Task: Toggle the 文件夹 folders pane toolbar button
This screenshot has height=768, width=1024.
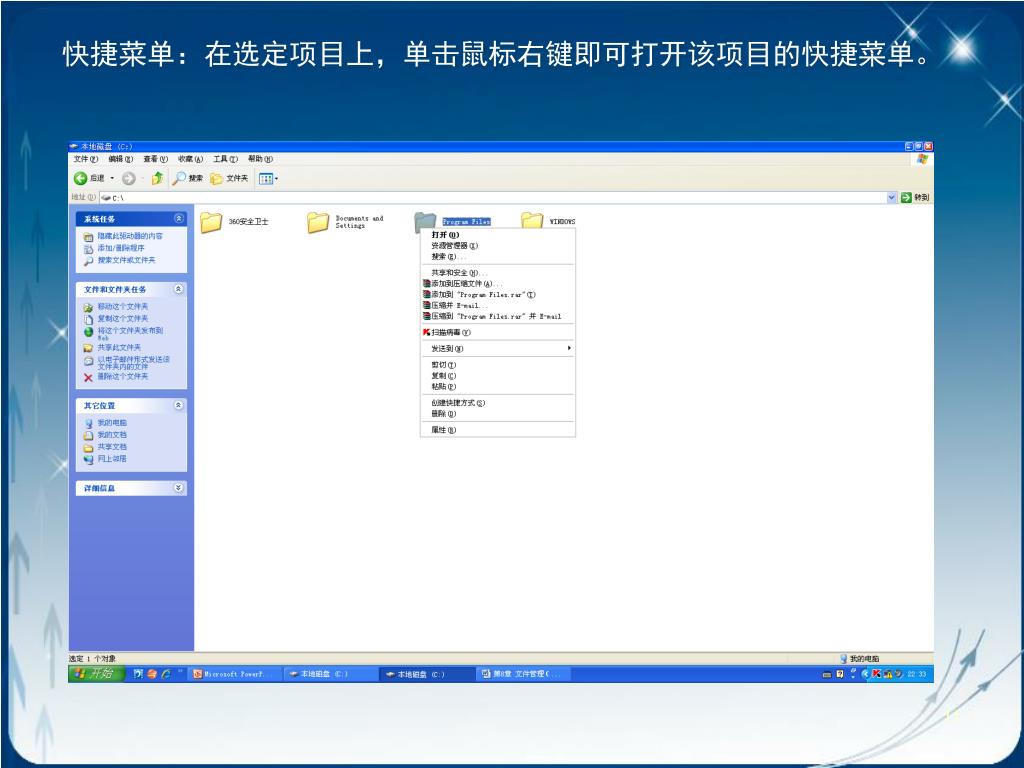Action: (x=229, y=178)
